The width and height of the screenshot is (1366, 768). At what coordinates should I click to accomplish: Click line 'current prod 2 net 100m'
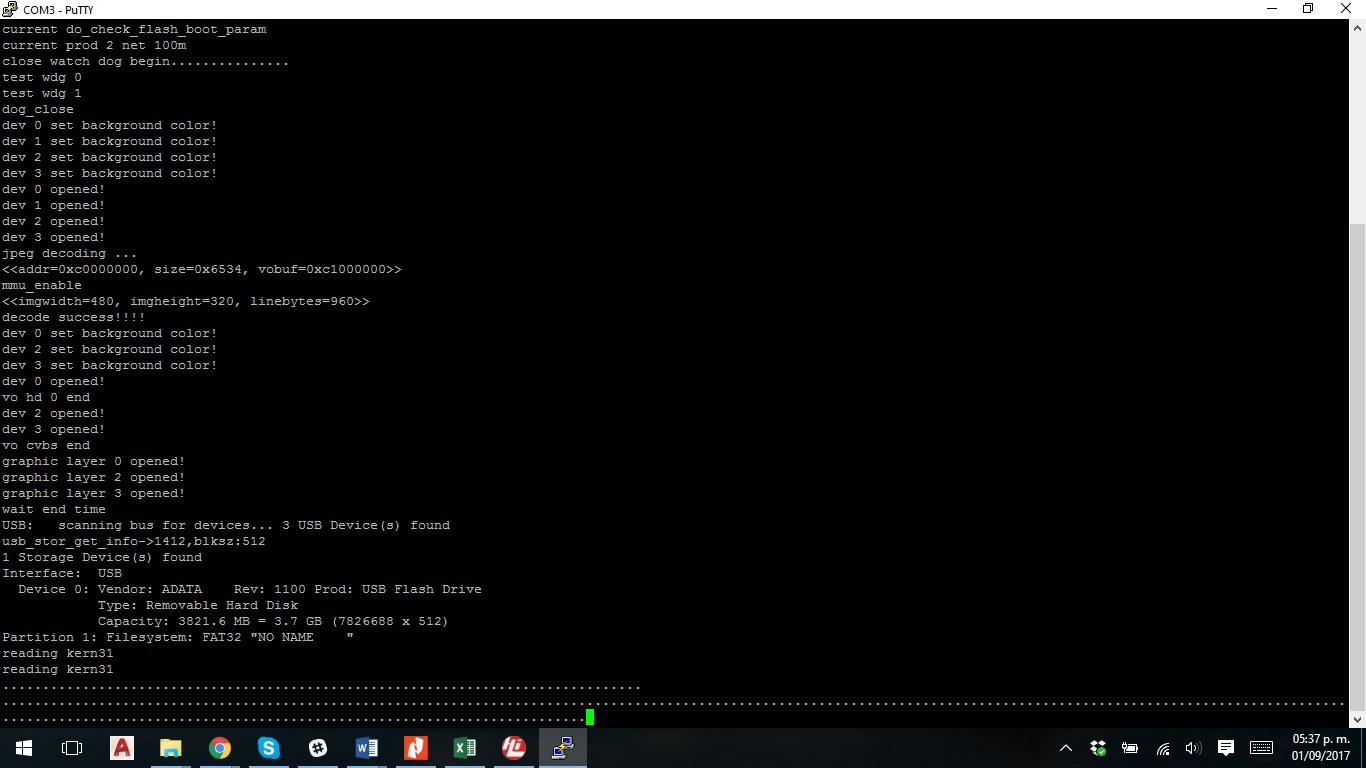pyautogui.click(x=94, y=45)
